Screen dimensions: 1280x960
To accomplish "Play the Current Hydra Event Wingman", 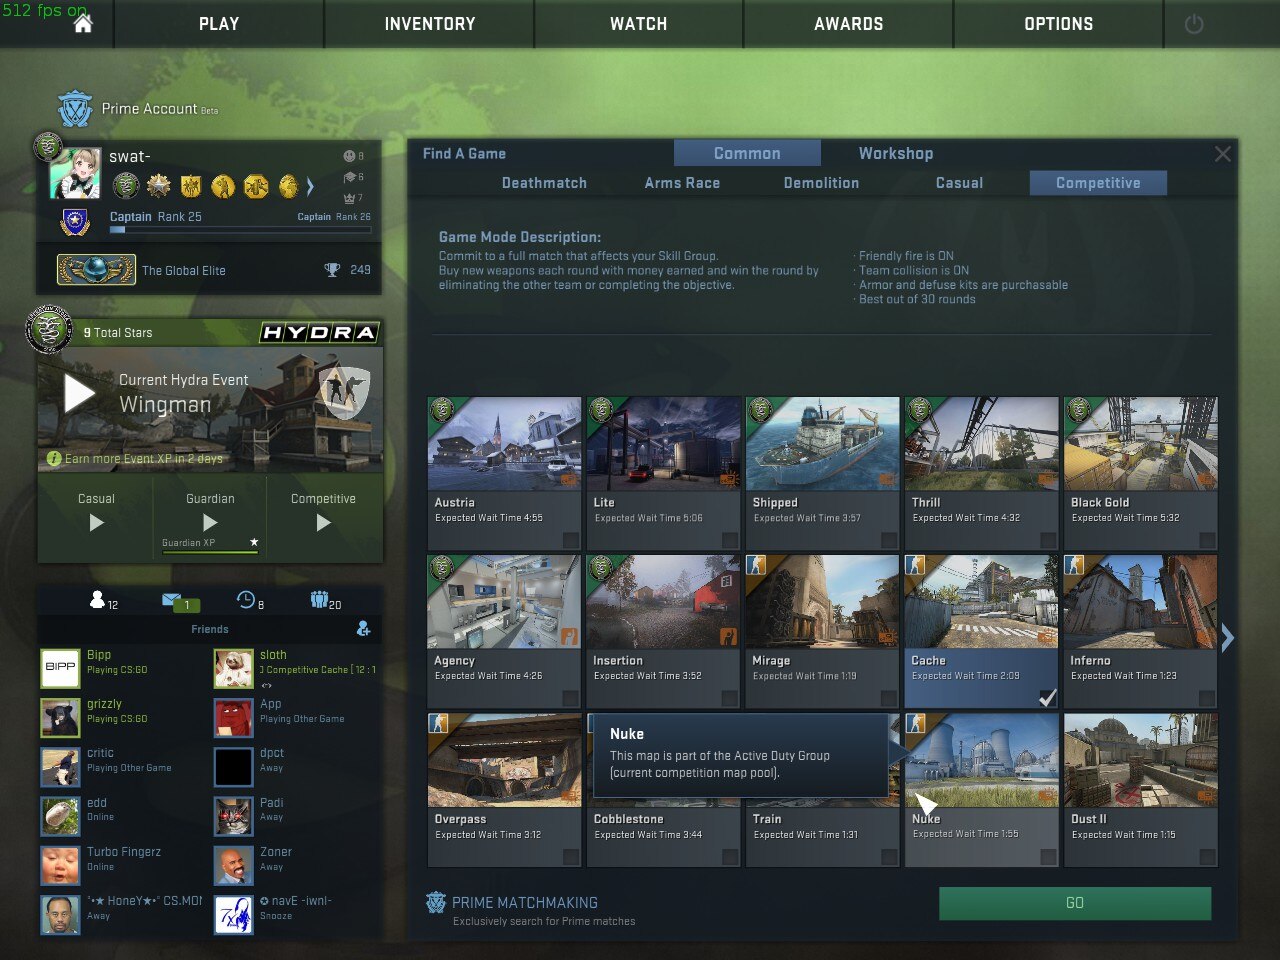I will 80,393.
